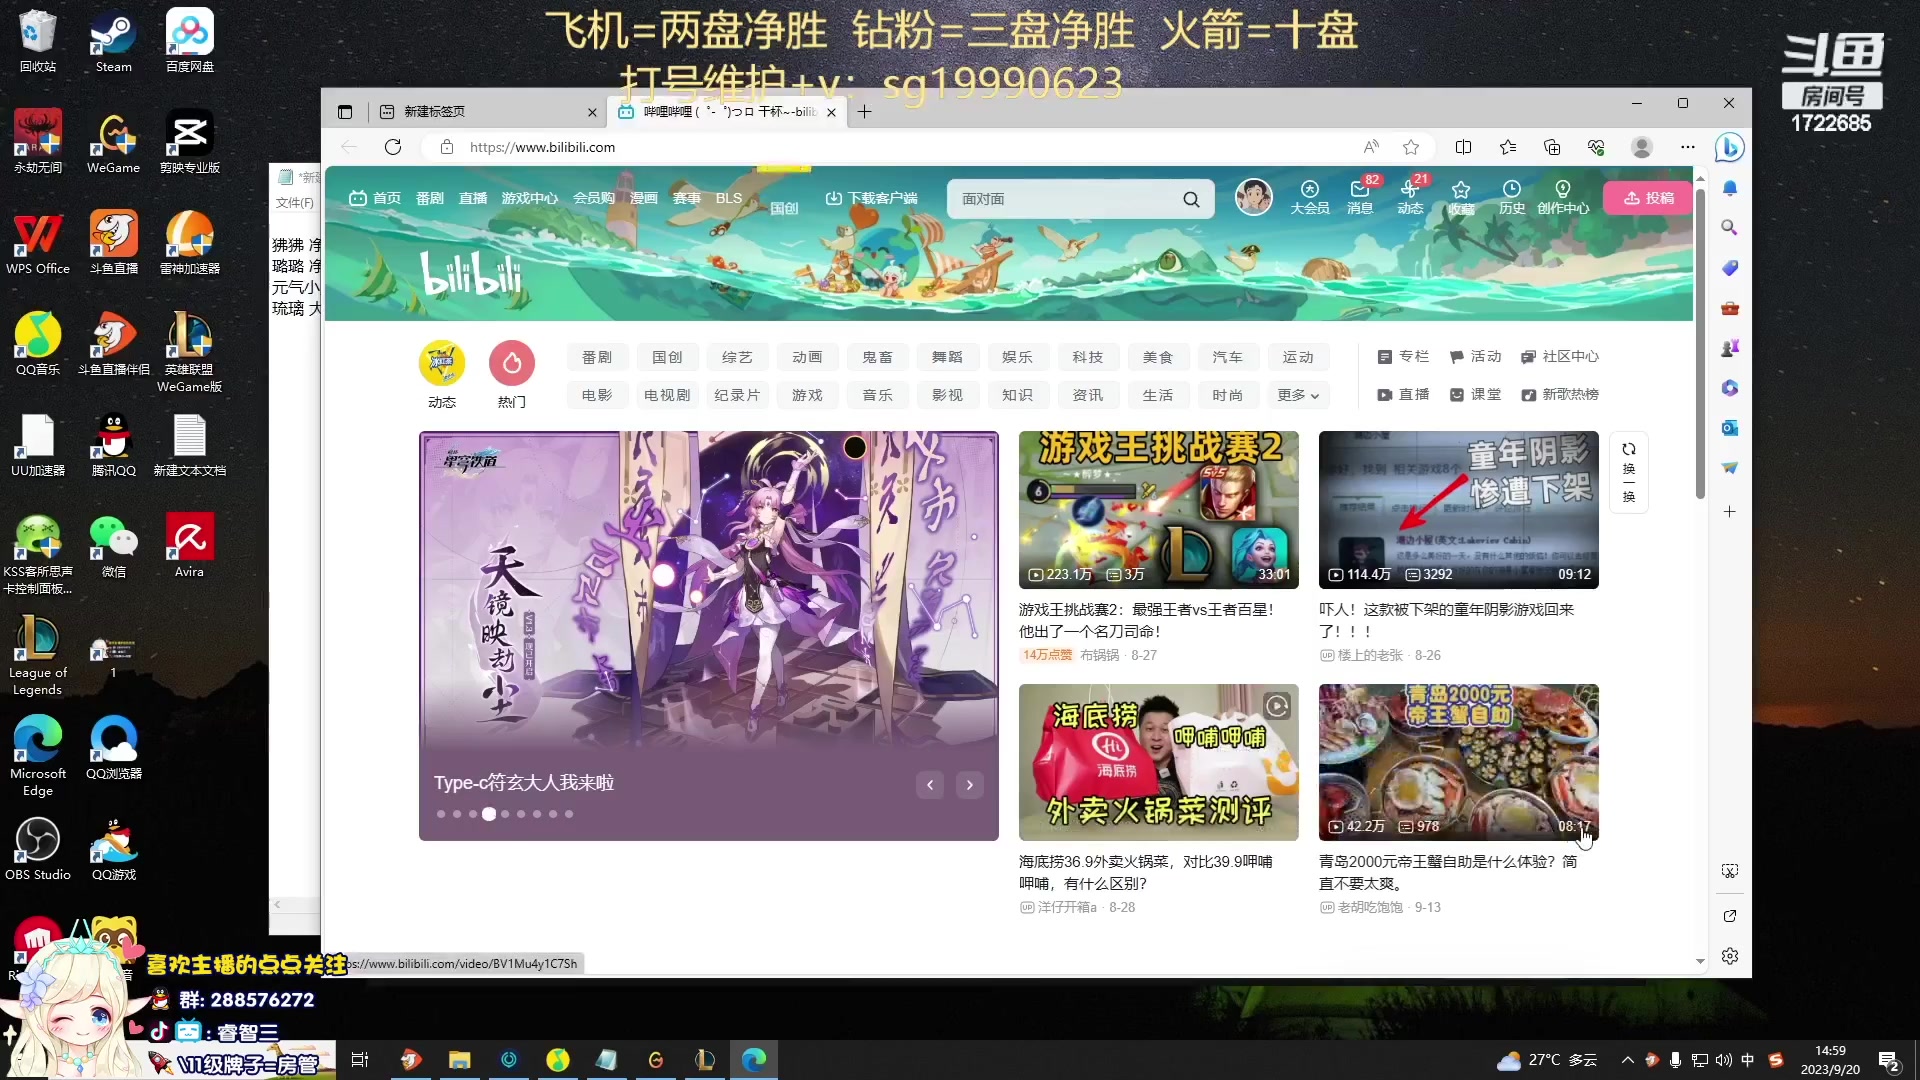Open 青岛2000元帝王蟹自助 video title
Screen dimensions: 1920x1080
[x=1448, y=872]
